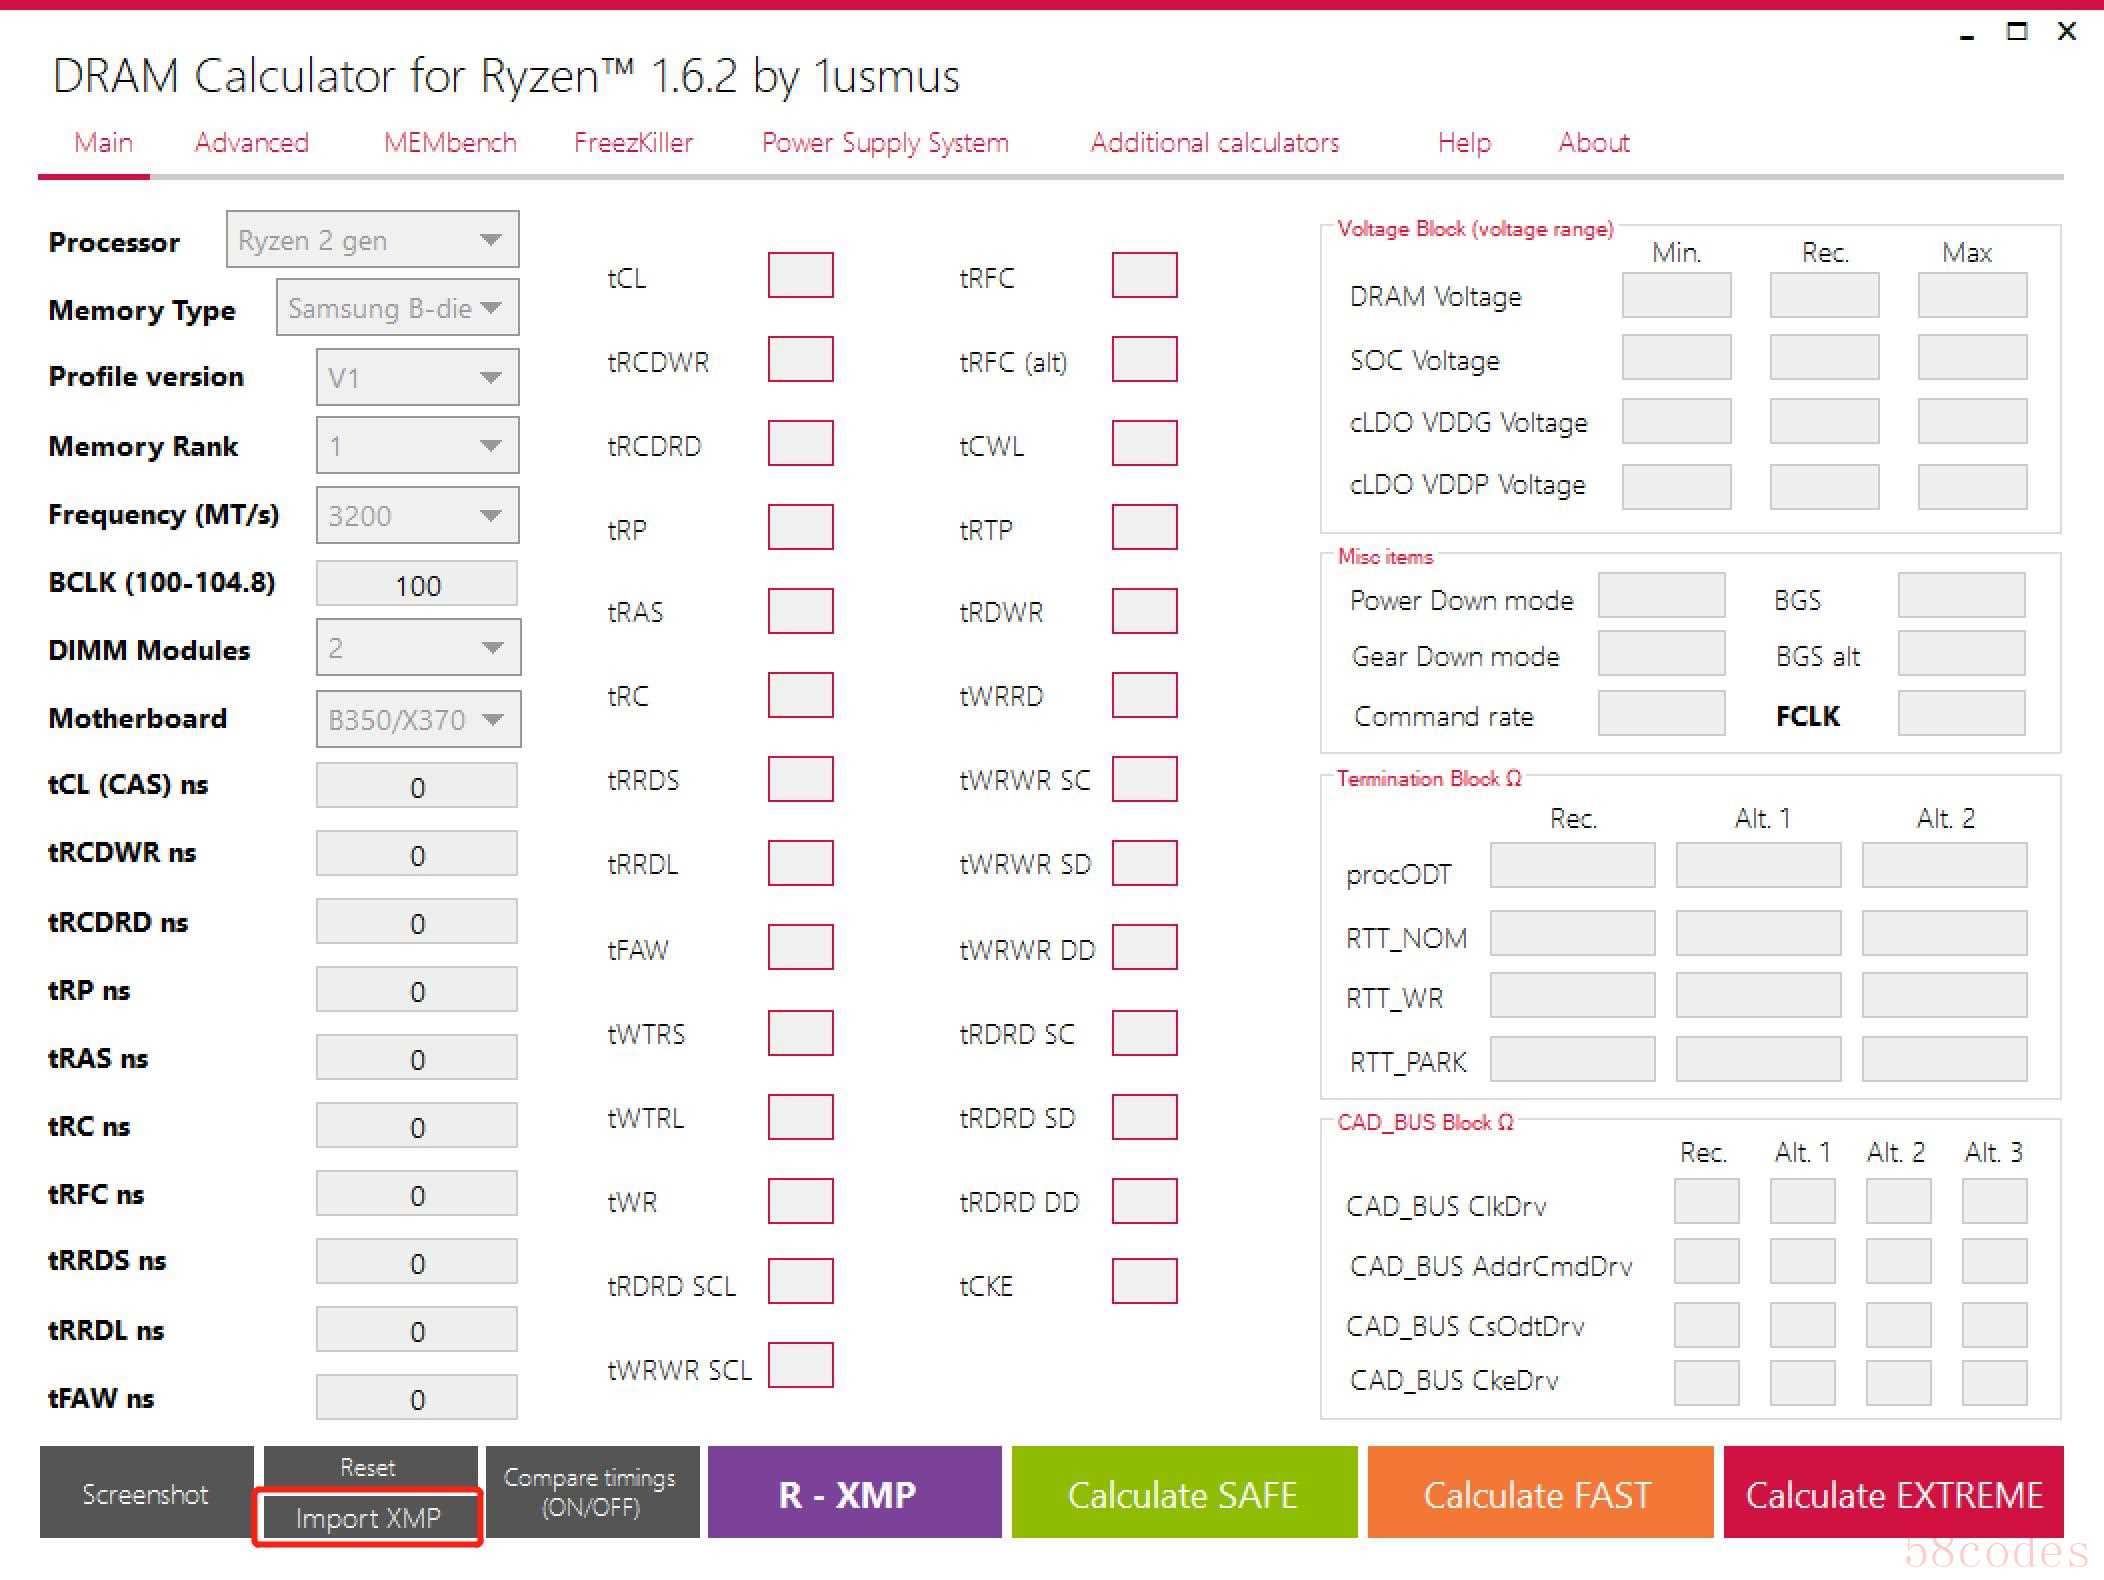Click the procODT Rec. field
The width and height of the screenshot is (2104, 1580).
[1572, 865]
